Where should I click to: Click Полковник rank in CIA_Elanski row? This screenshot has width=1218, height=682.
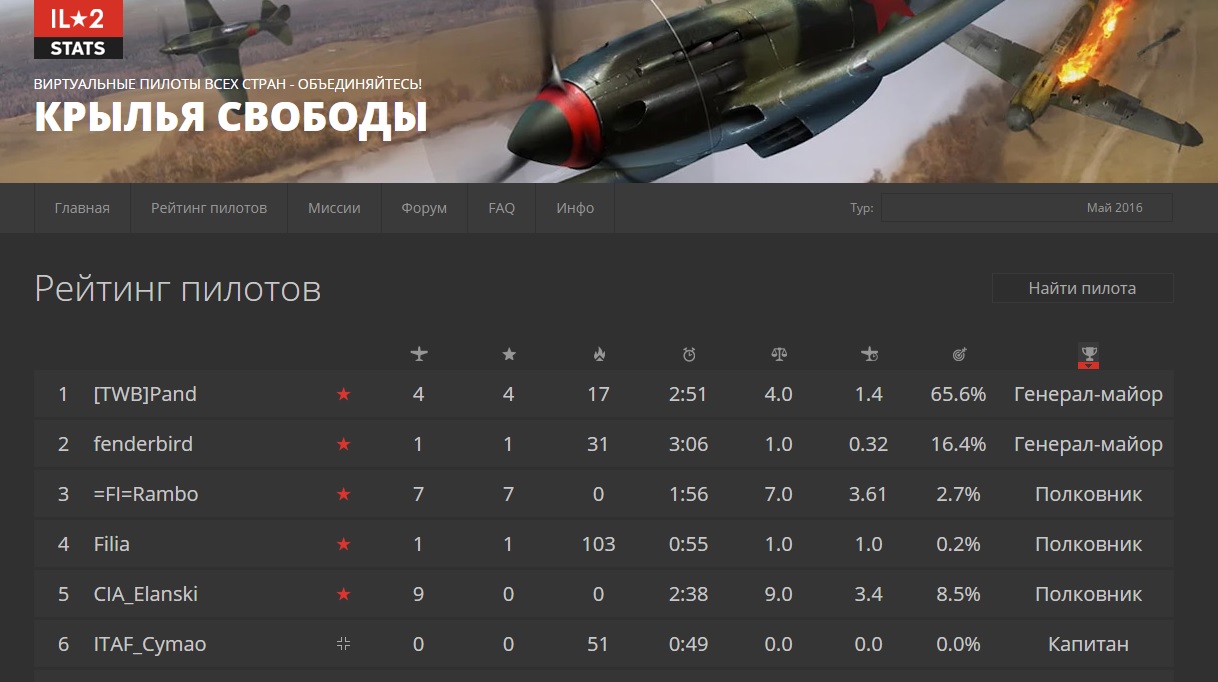(1088, 594)
